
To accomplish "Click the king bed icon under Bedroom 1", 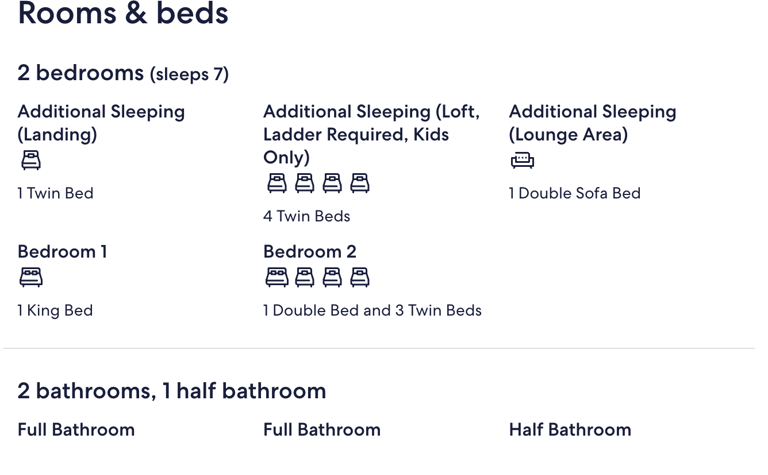I will click(x=31, y=277).
